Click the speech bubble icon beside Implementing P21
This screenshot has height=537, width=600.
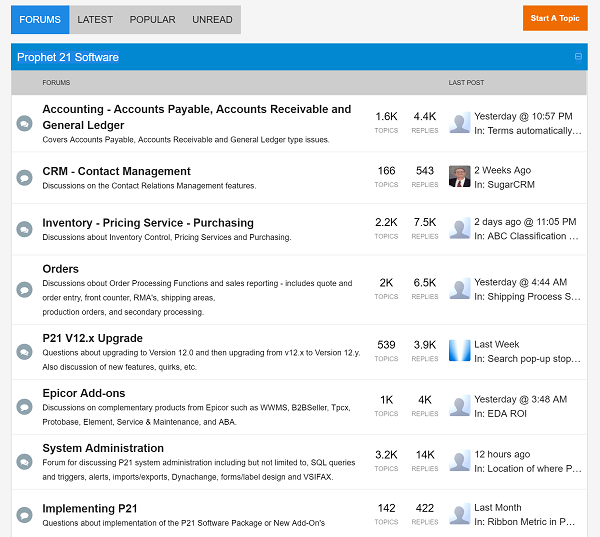tap(24, 515)
